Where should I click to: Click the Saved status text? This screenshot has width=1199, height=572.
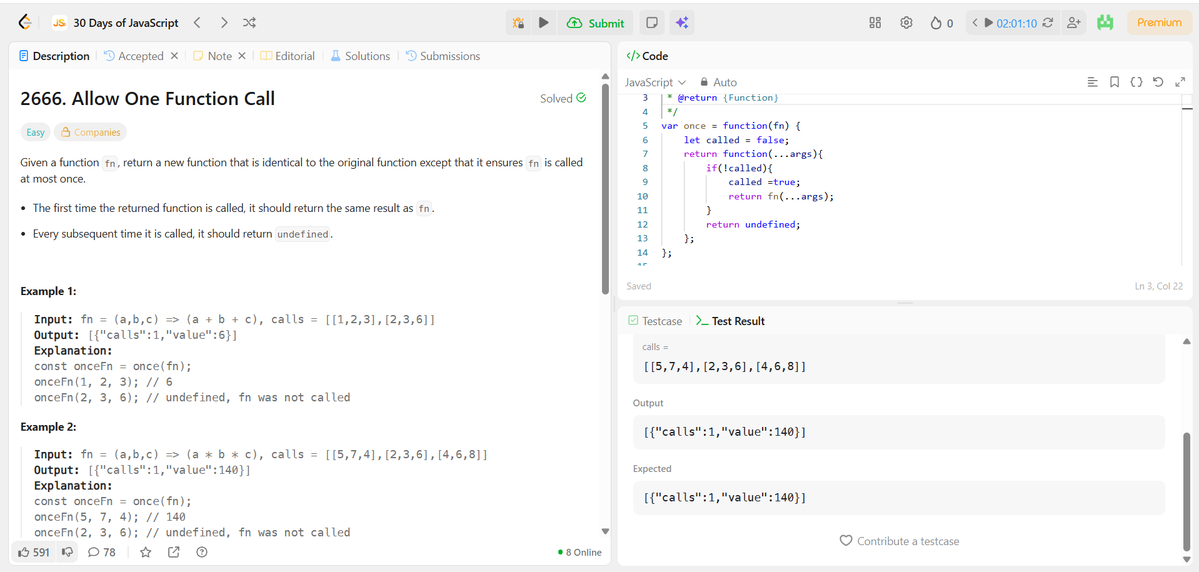click(639, 287)
